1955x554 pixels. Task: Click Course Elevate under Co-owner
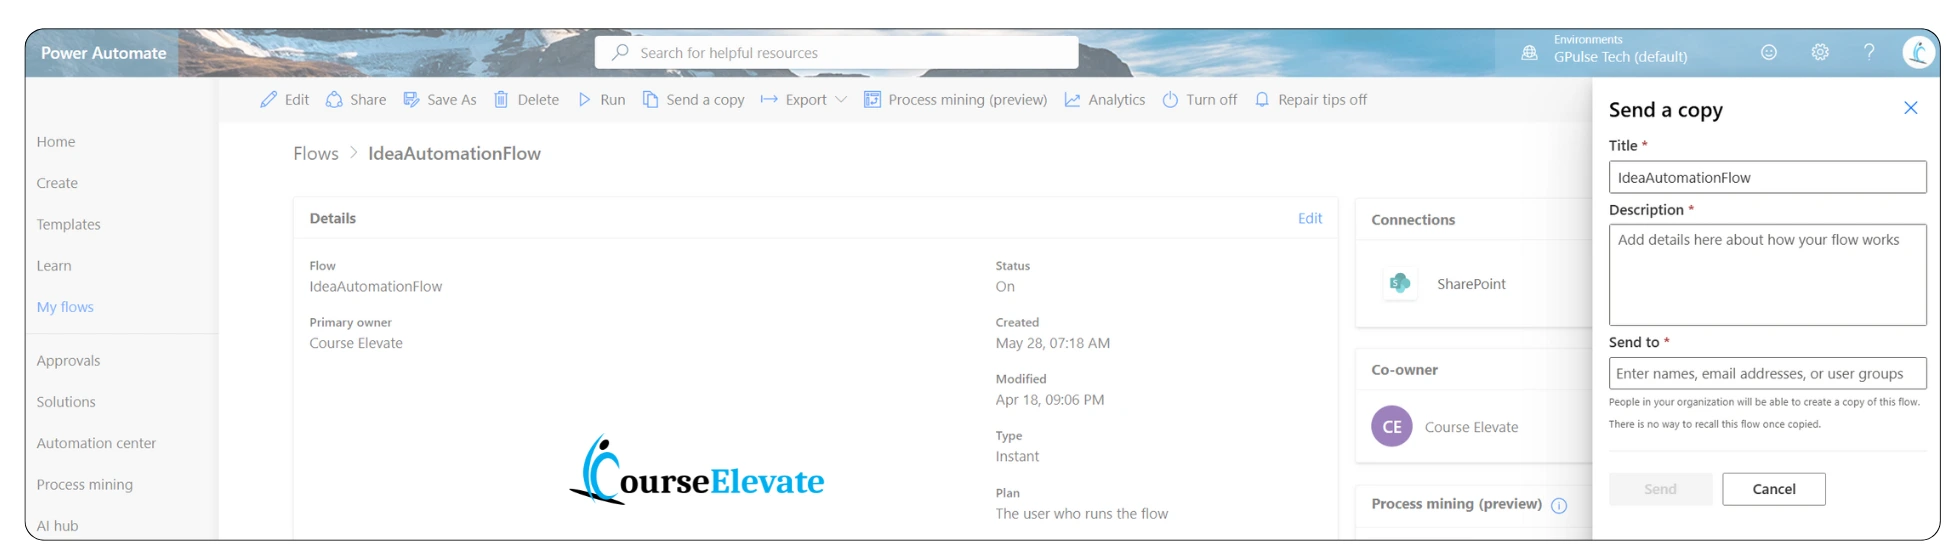(1471, 427)
